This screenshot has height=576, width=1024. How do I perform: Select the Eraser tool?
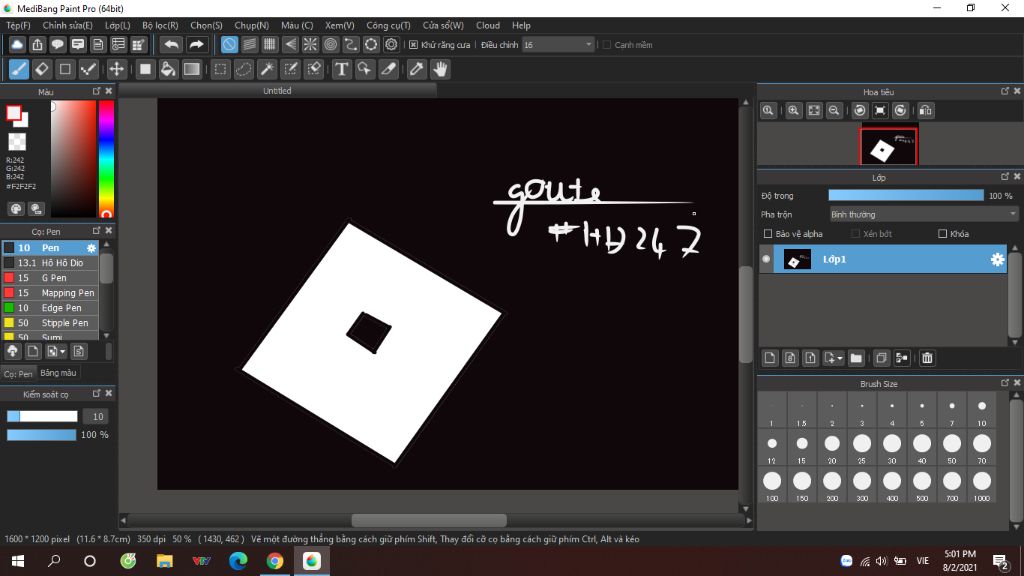tap(42, 69)
